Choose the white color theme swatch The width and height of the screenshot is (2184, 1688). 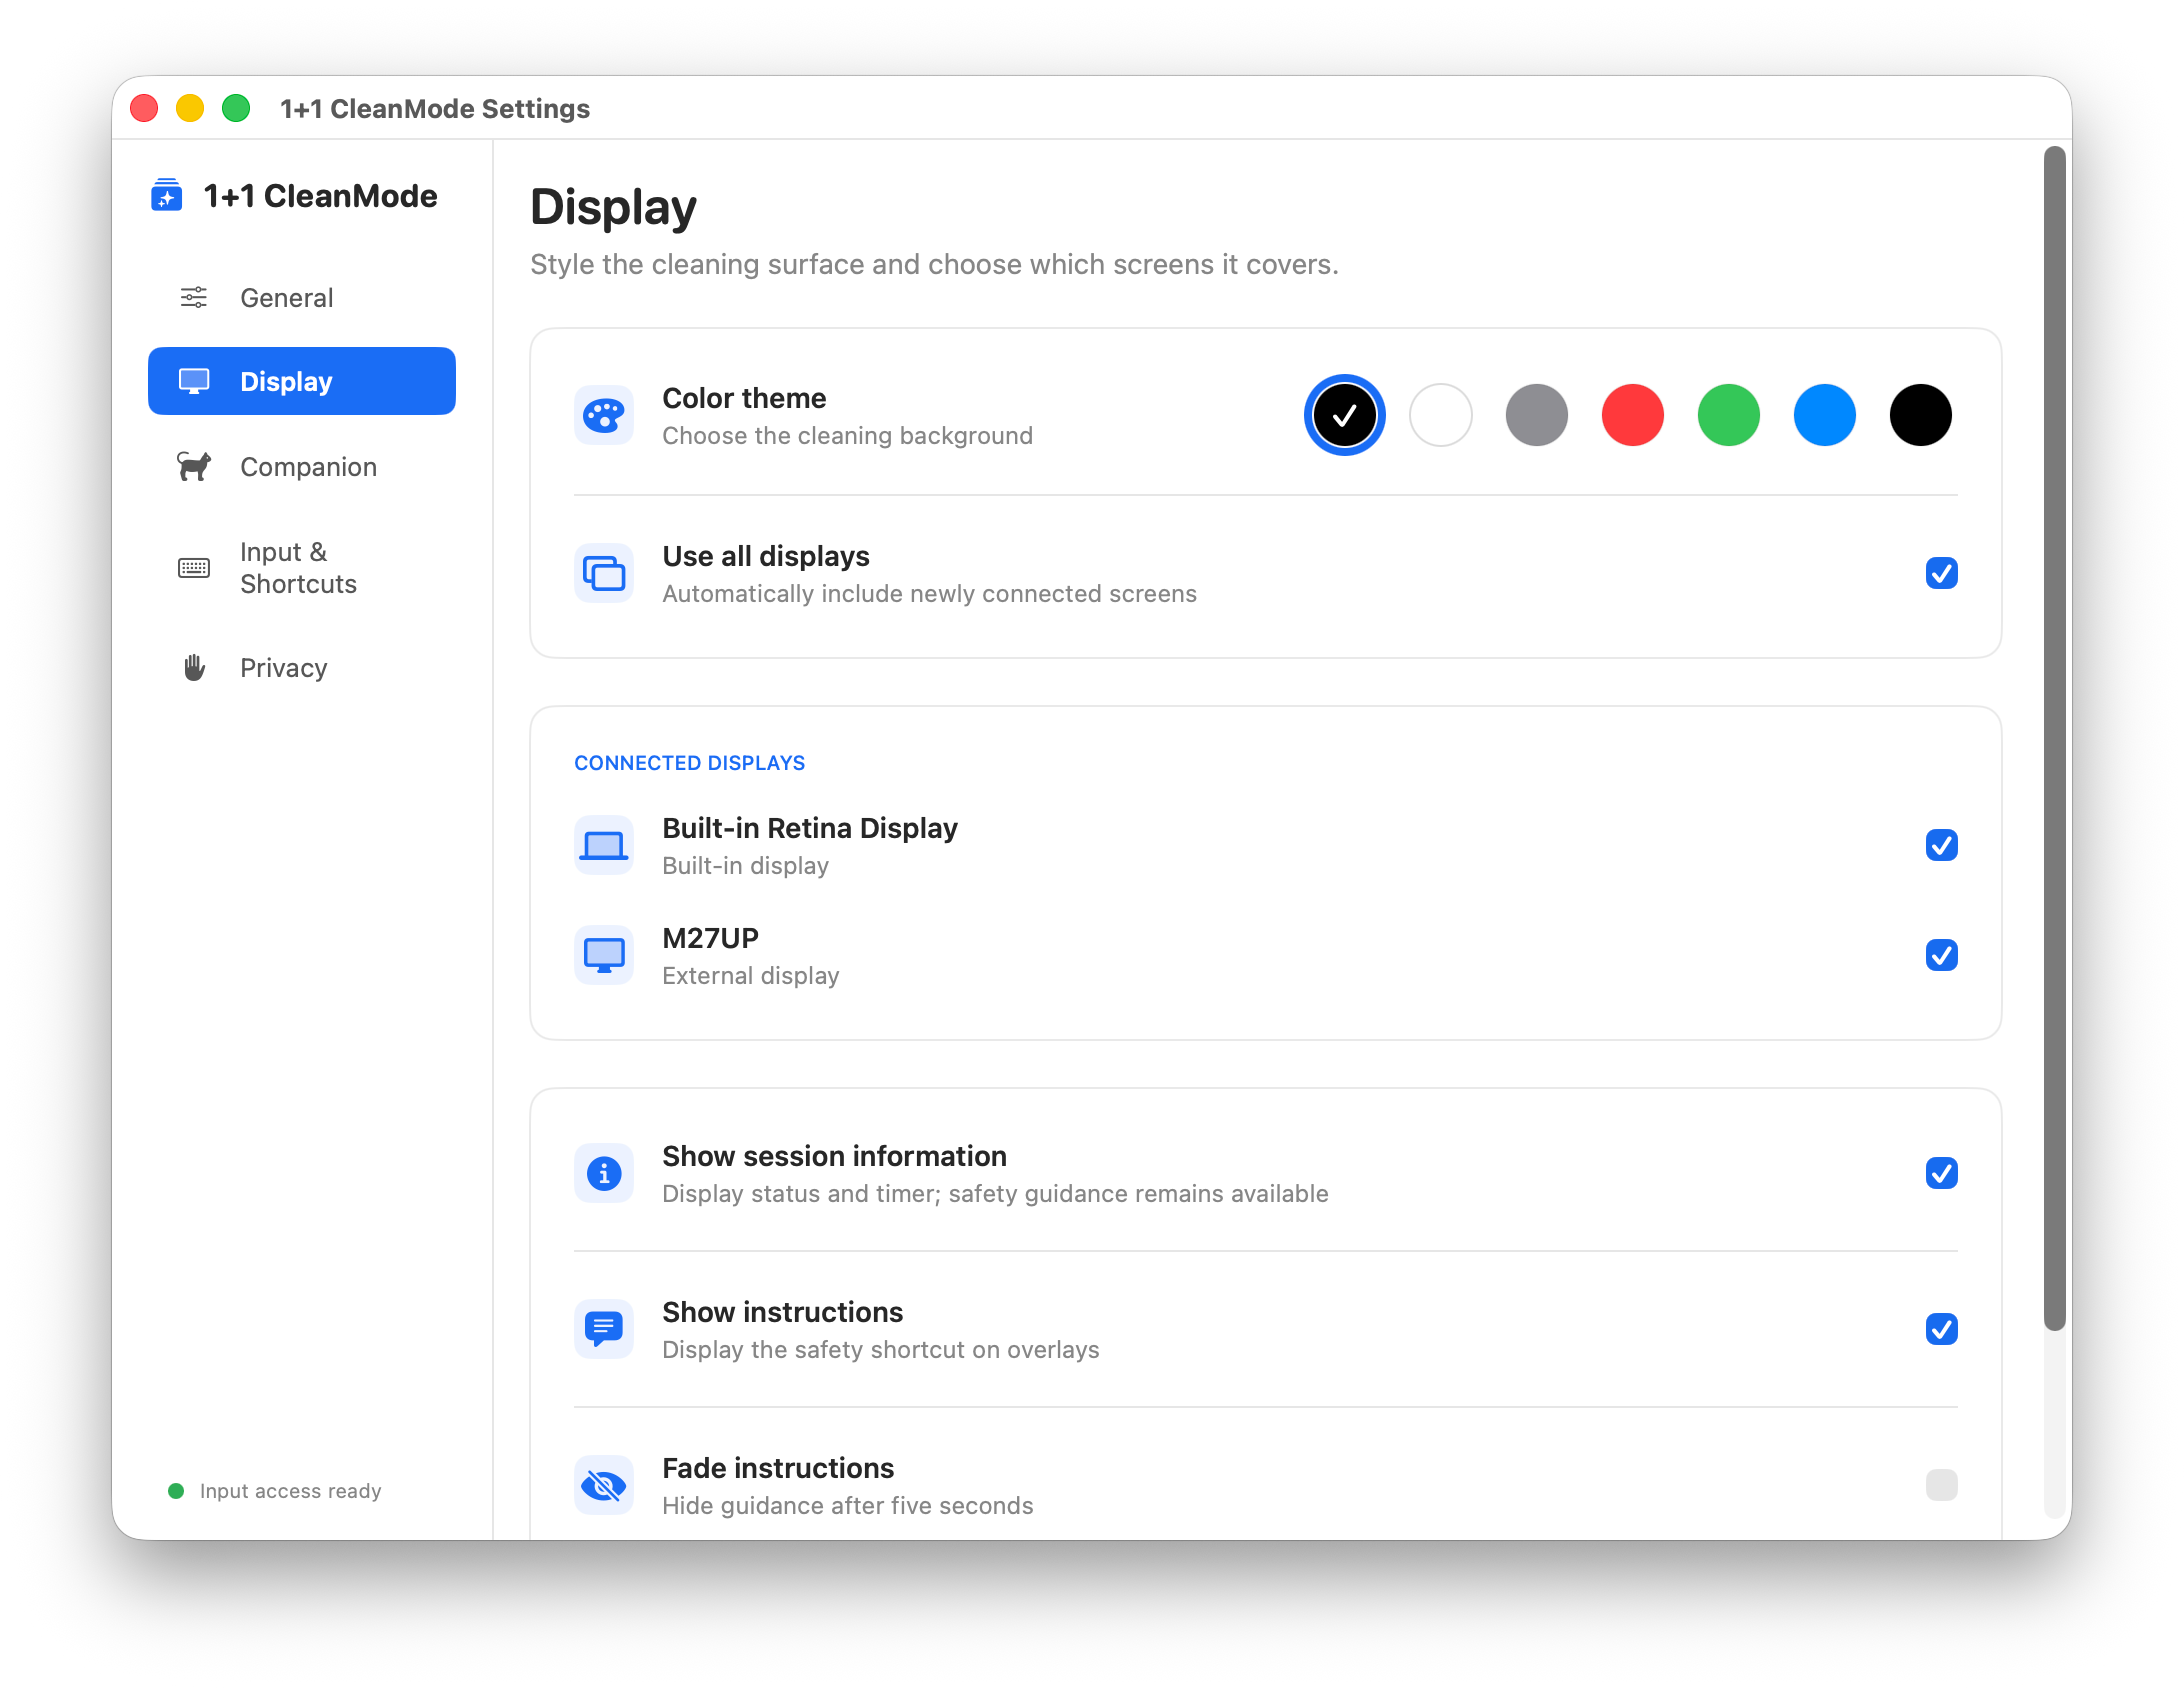pyautogui.click(x=1440, y=415)
